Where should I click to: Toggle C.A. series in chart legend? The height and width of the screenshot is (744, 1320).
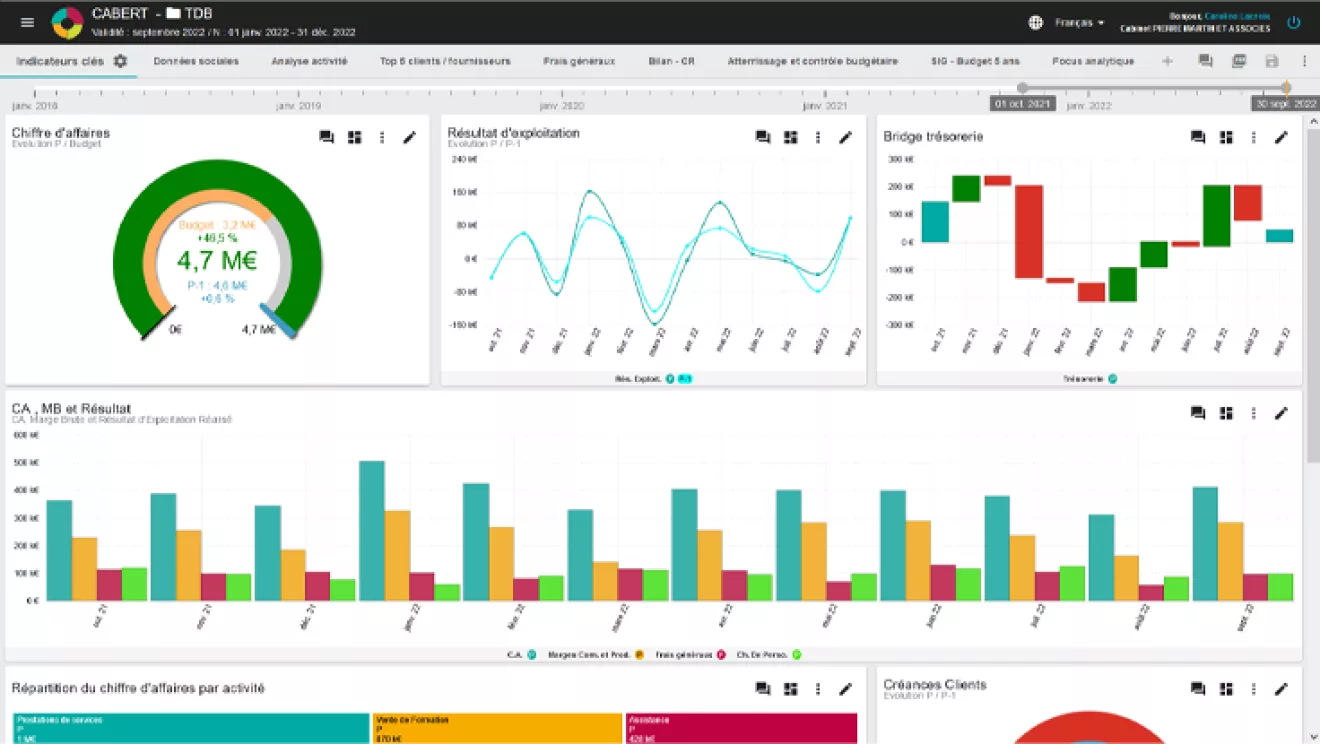click(x=522, y=655)
